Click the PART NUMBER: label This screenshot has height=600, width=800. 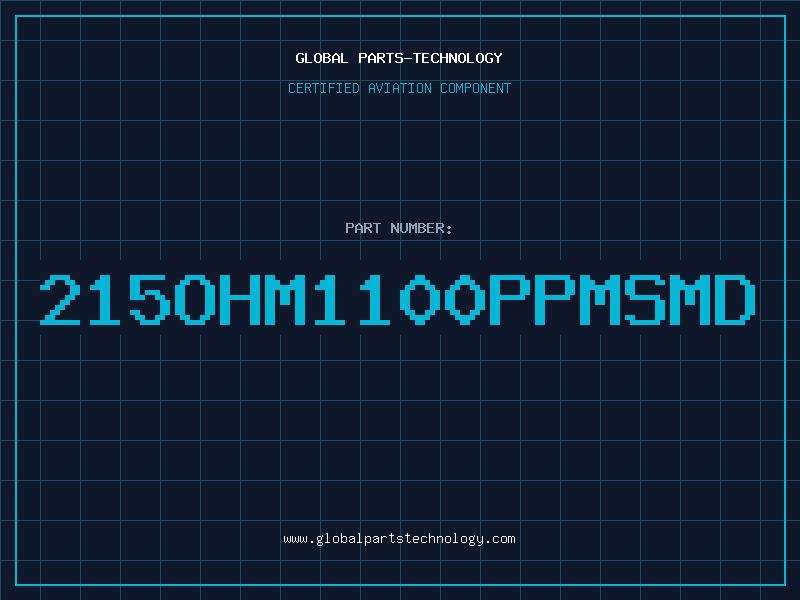coord(399,228)
